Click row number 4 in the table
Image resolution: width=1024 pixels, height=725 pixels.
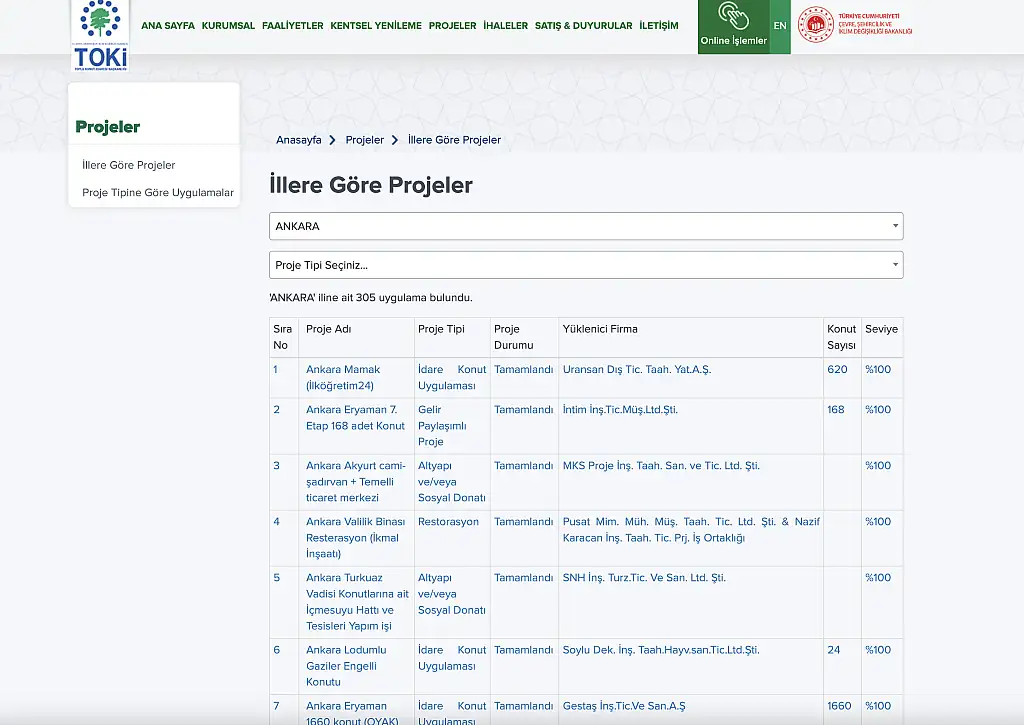point(276,522)
